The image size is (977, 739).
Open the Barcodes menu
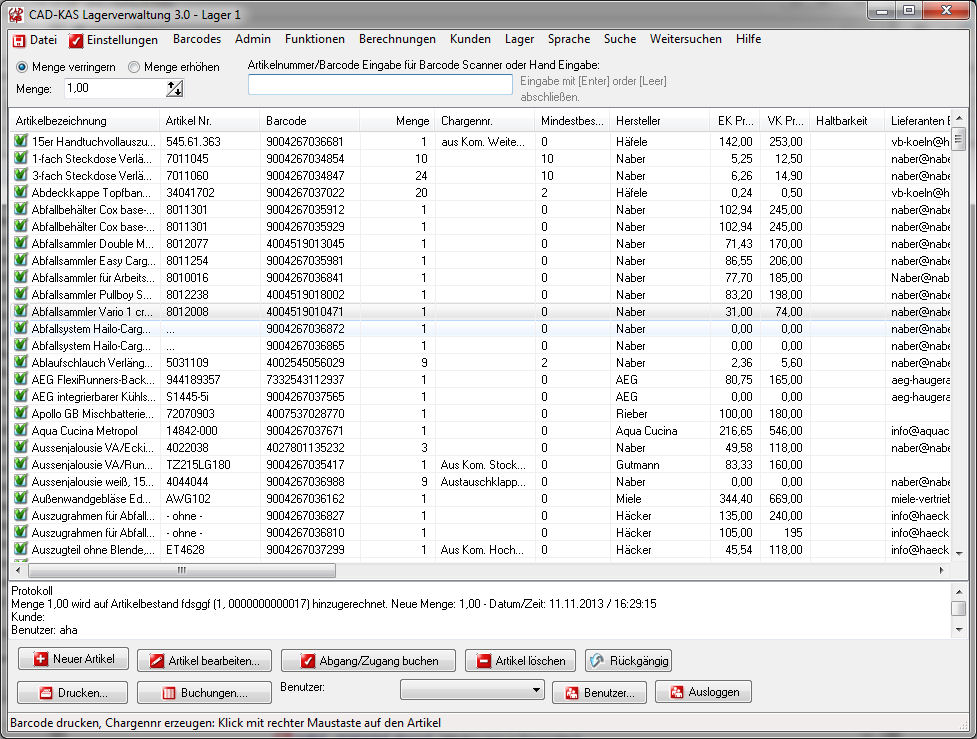click(x=197, y=40)
